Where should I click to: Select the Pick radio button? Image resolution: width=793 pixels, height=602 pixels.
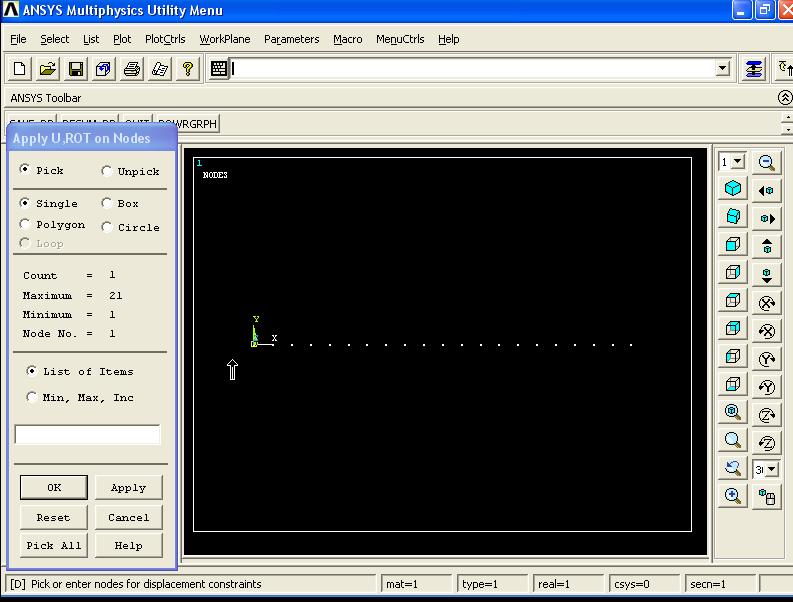(24, 169)
